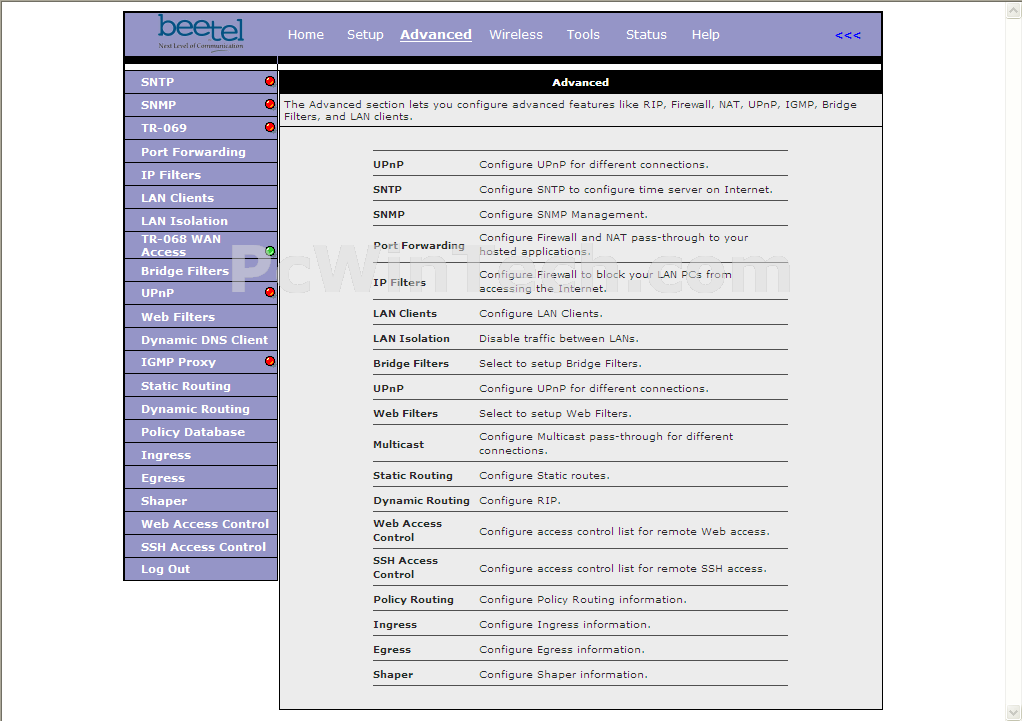
Task: Select Web Filters in the sidebar menu
Action: tap(178, 317)
